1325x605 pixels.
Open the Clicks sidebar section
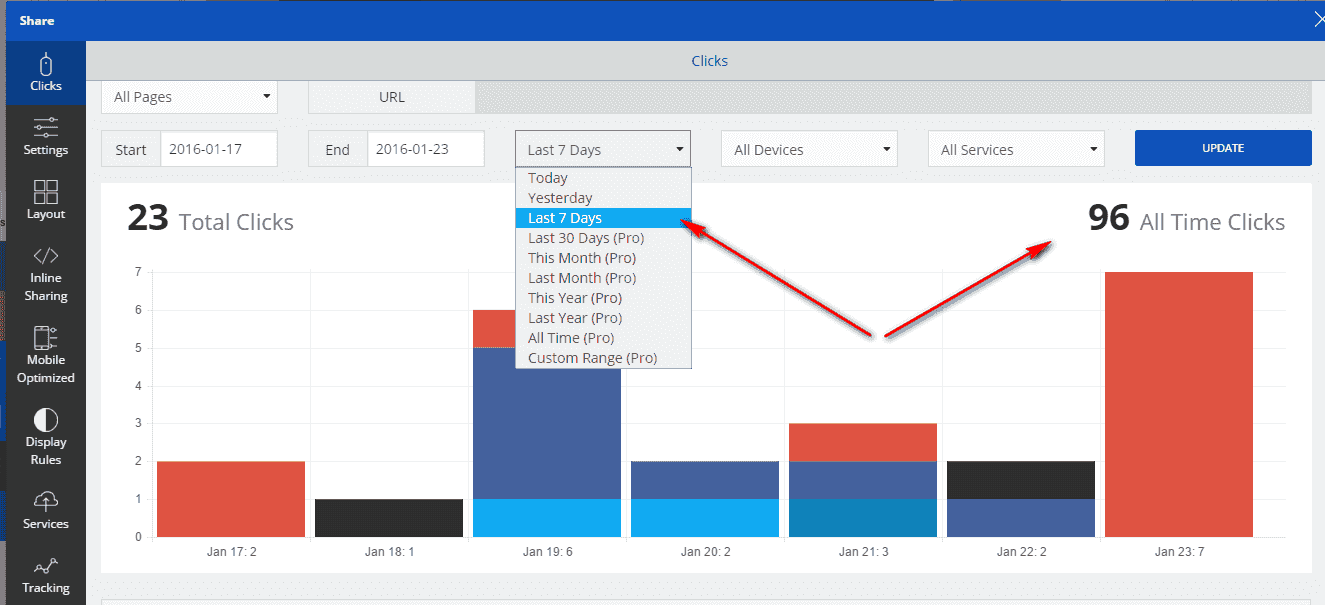(45, 73)
